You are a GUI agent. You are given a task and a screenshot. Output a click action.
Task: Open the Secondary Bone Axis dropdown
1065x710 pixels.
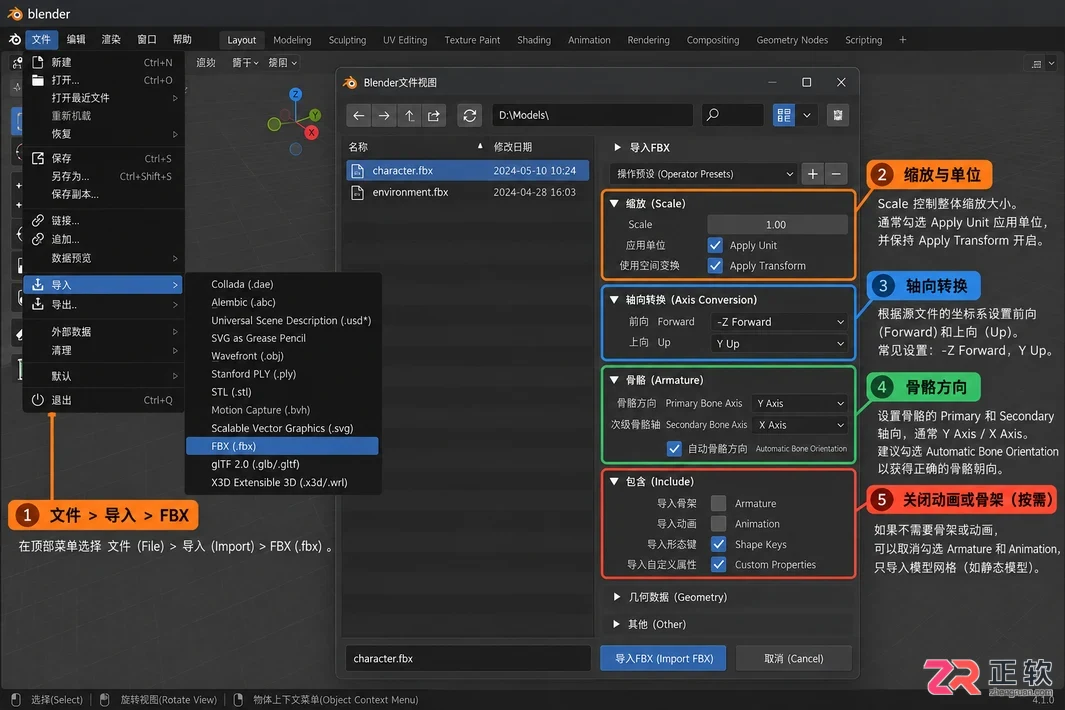pos(800,425)
